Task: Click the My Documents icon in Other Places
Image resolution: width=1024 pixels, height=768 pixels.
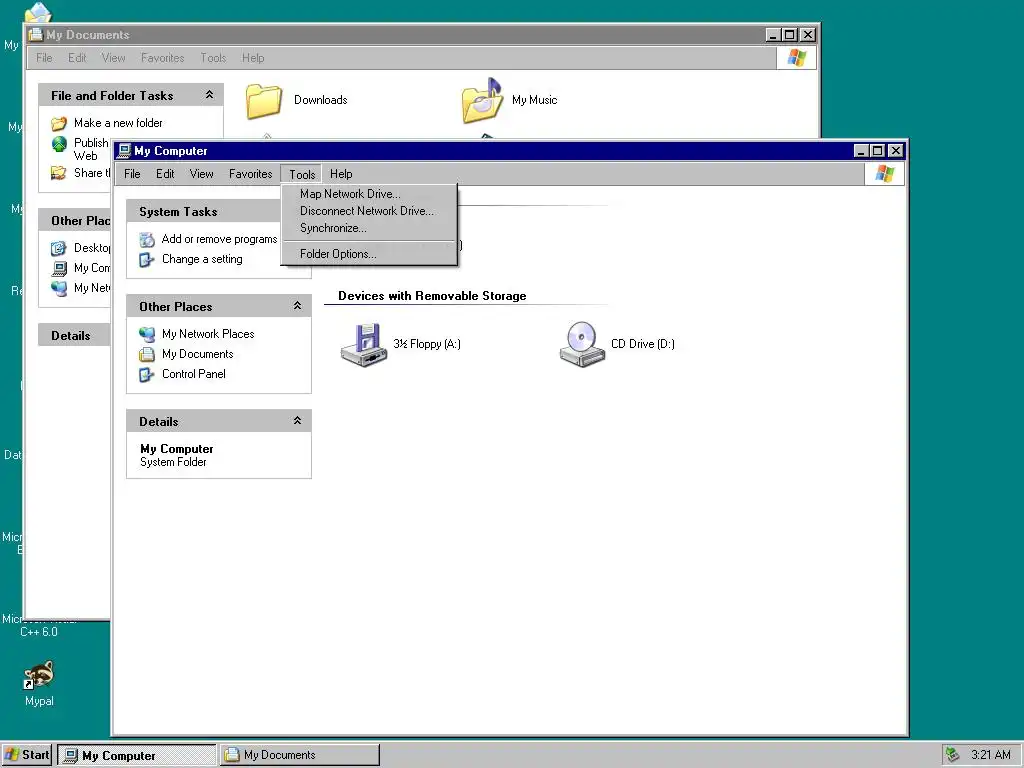Action: tap(147, 355)
